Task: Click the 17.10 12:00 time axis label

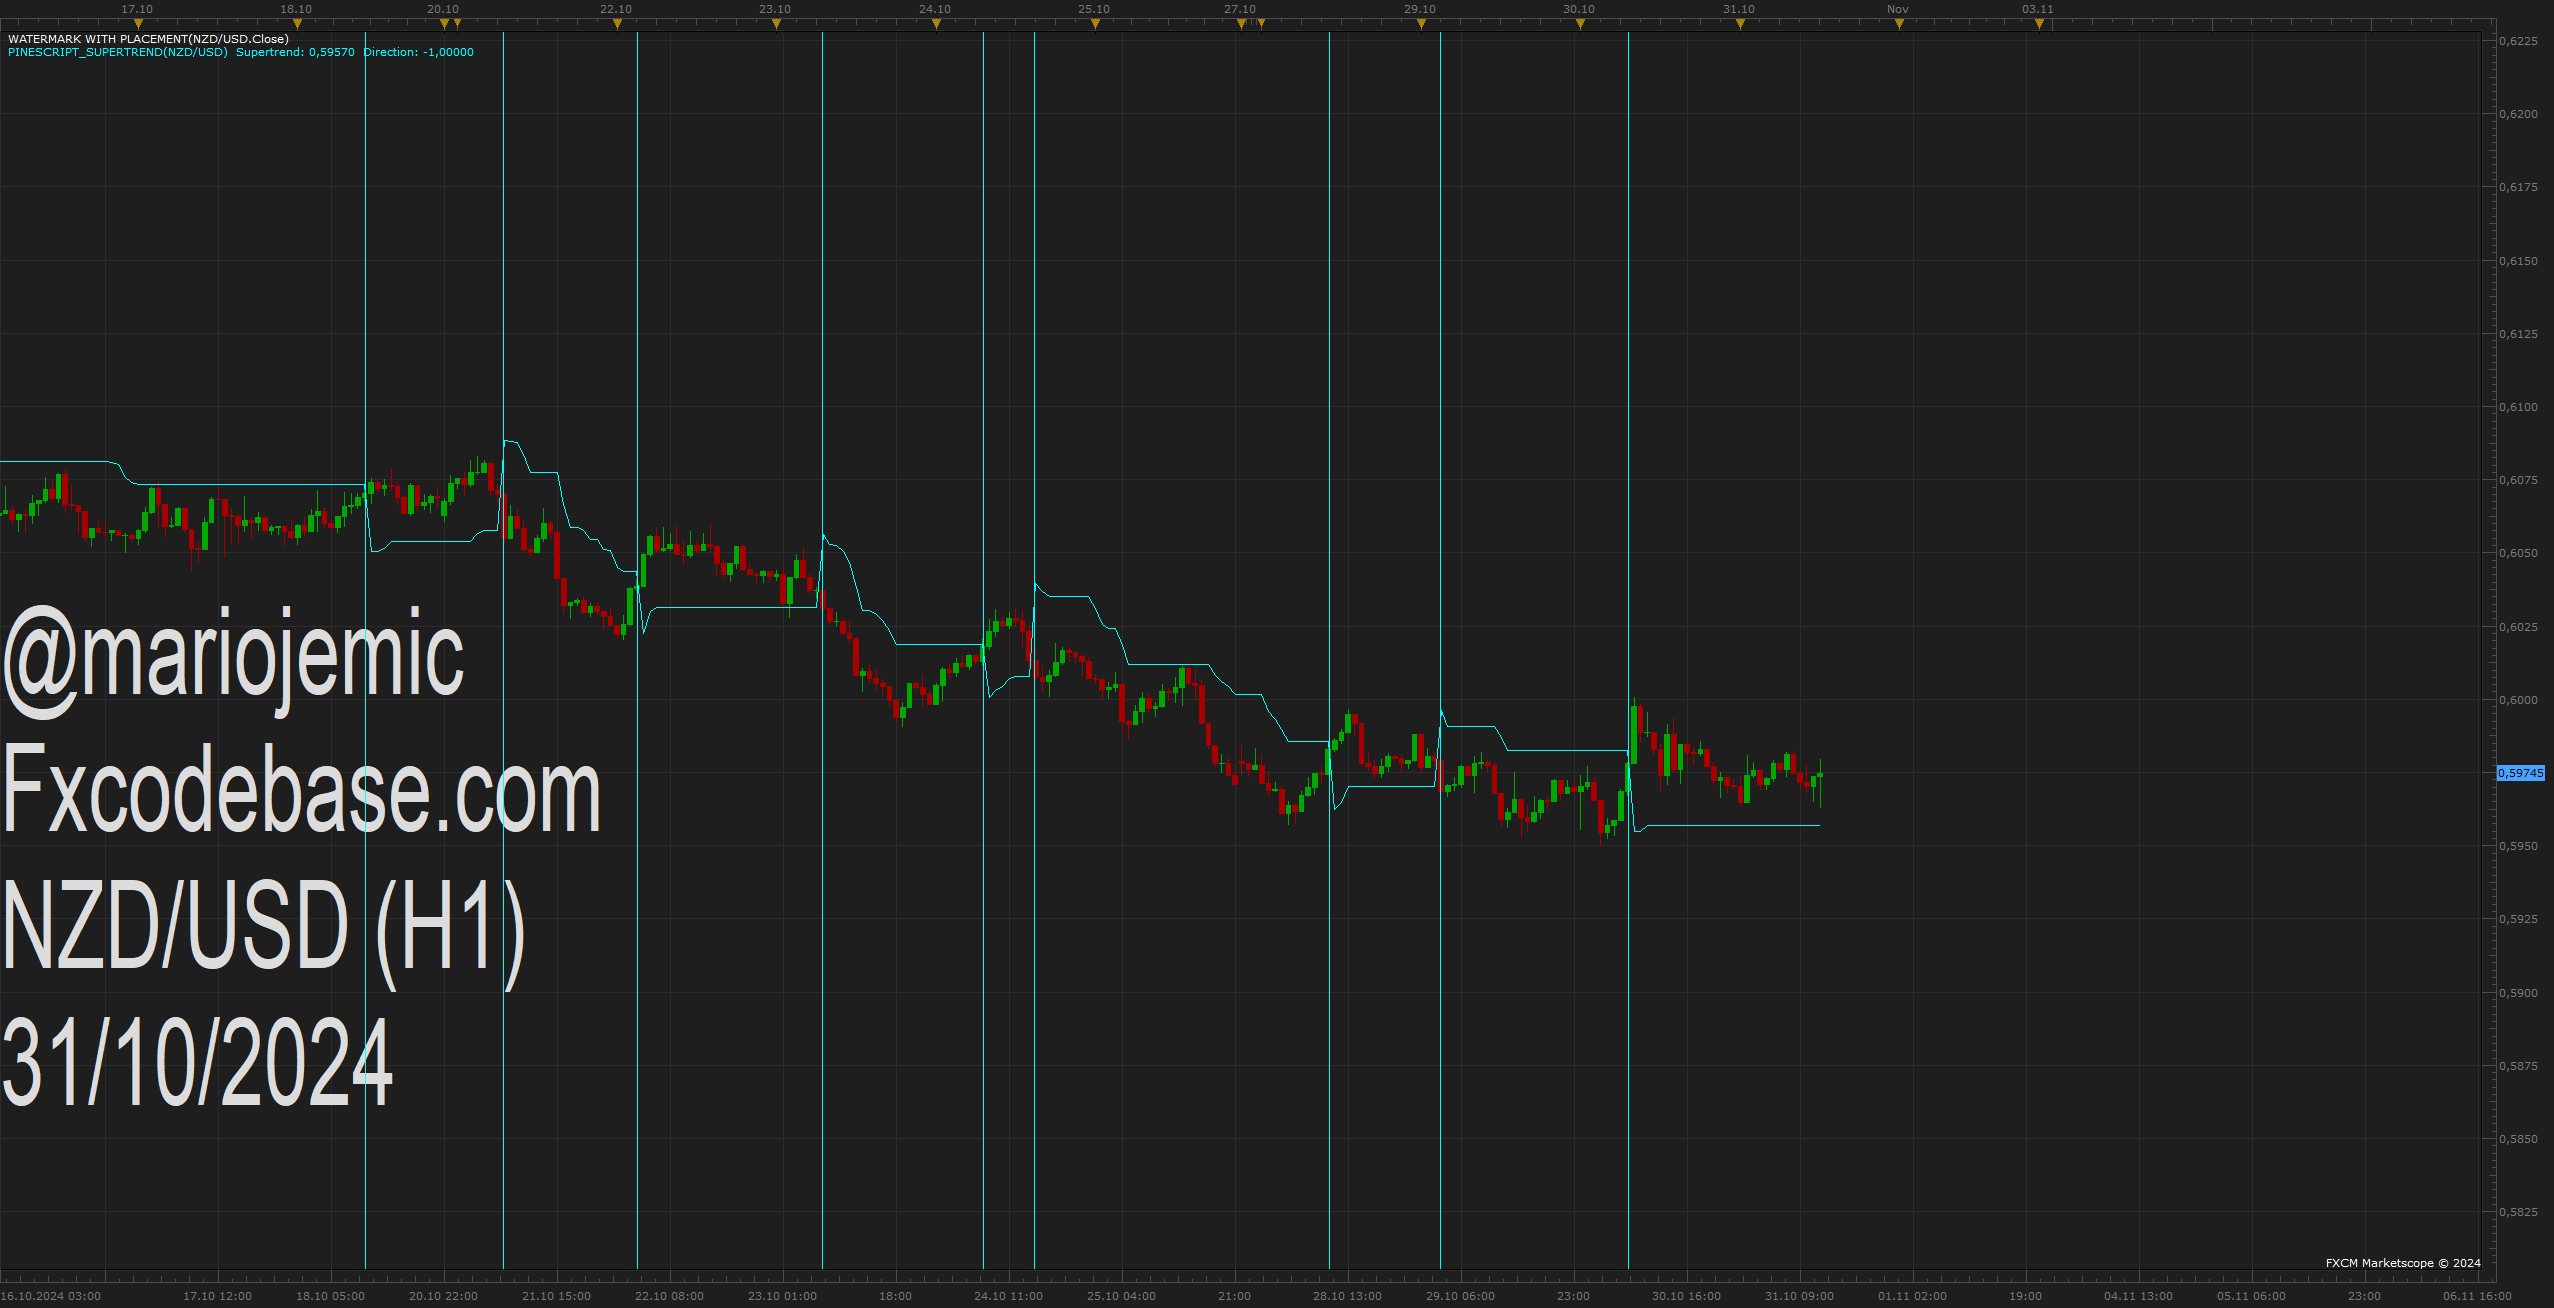Action: 217,1296
